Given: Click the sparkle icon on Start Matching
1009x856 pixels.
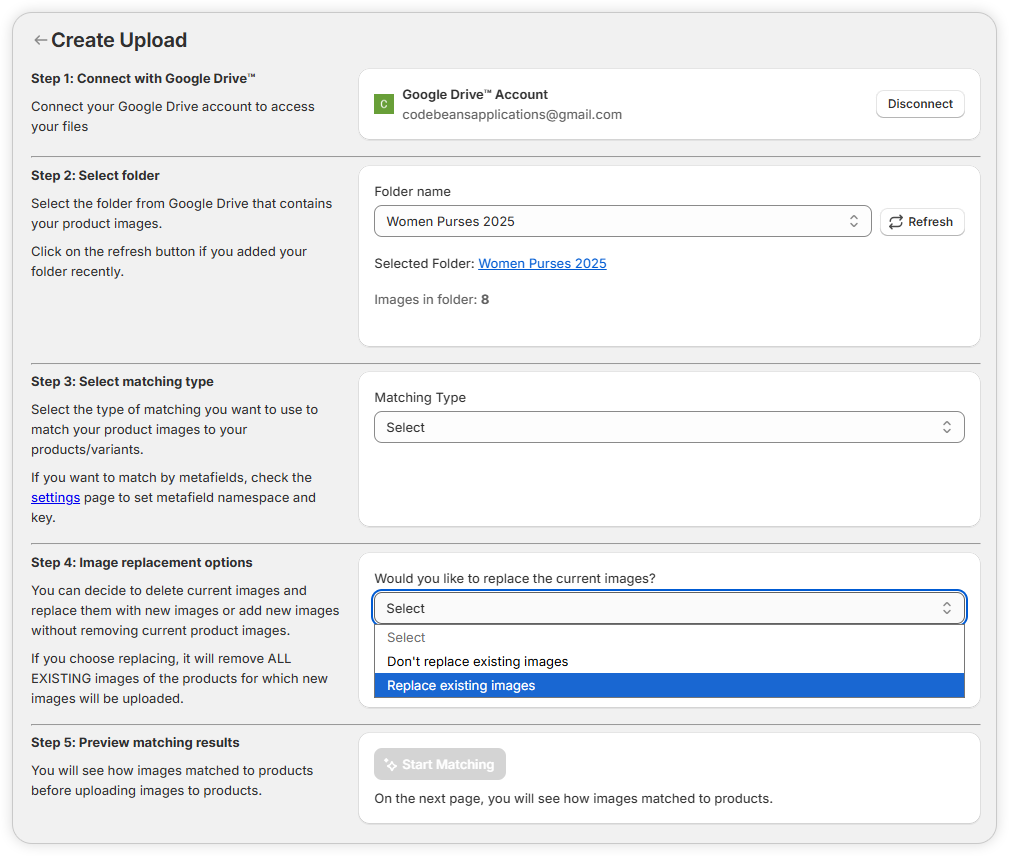Looking at the screenshot, I should coord(390,765).
